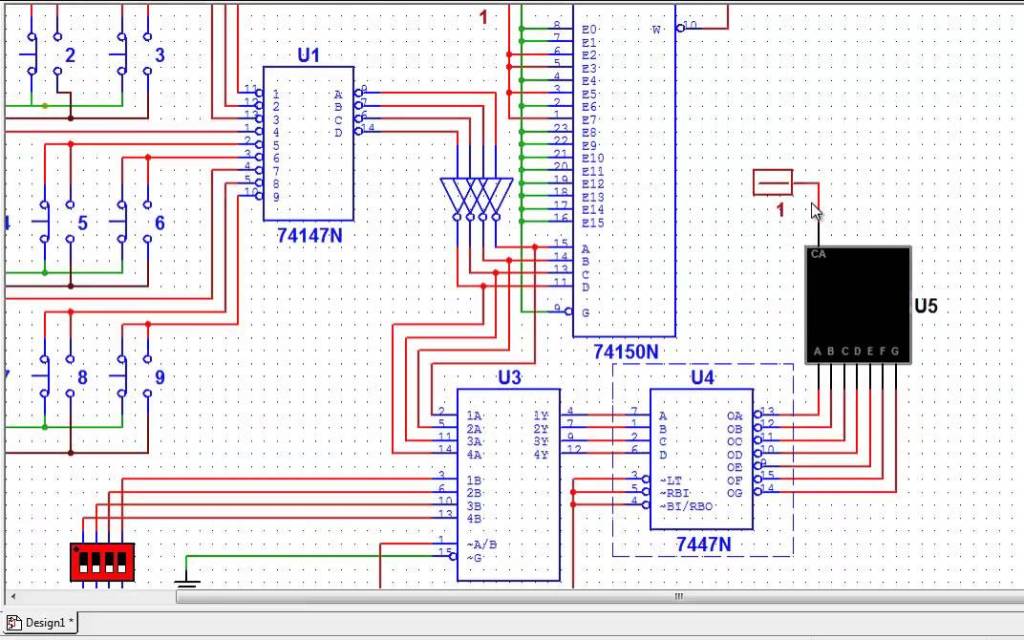Click the 7447N part label
The height and width of the screenshot is (640, 1024).
pos(703,545)
